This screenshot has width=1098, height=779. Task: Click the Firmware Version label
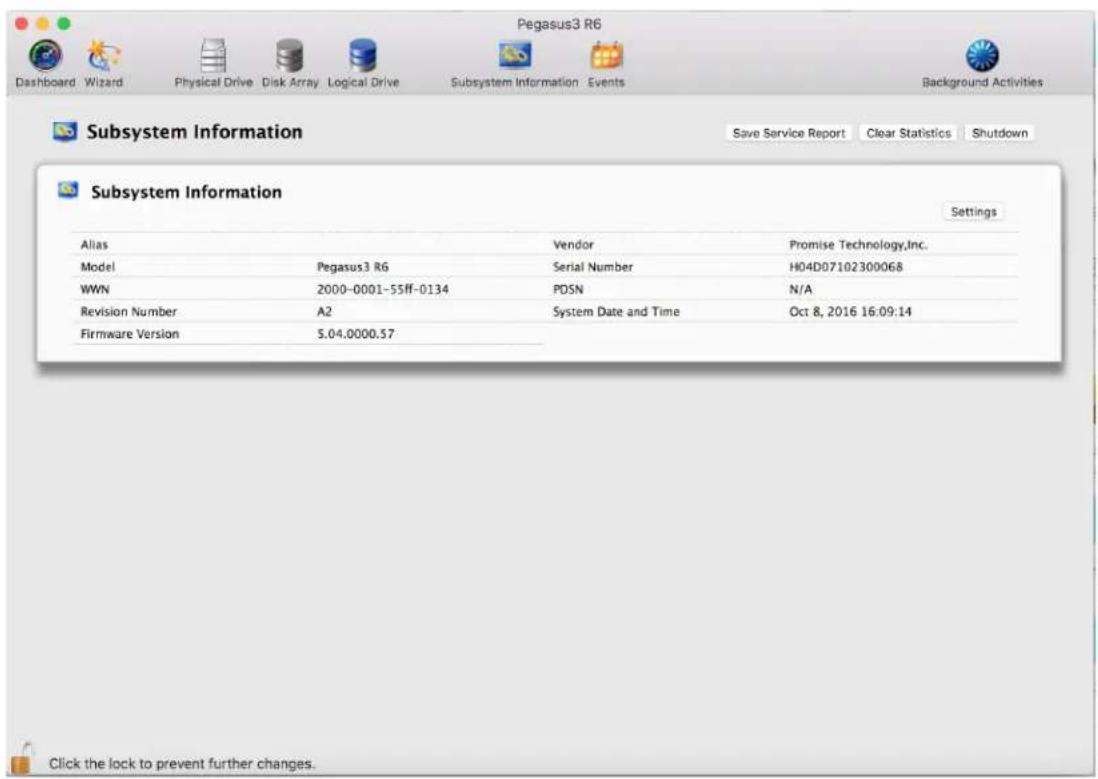pos(130,334)
